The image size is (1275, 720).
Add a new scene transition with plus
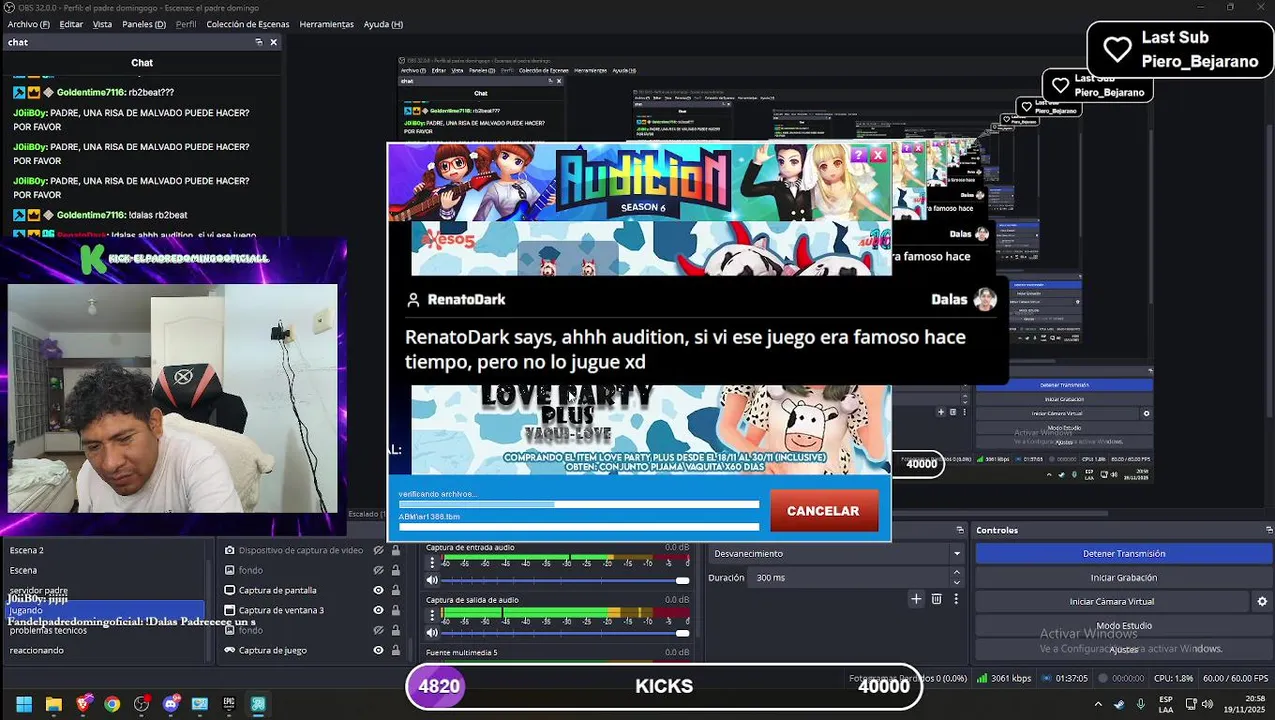(916, 599)
